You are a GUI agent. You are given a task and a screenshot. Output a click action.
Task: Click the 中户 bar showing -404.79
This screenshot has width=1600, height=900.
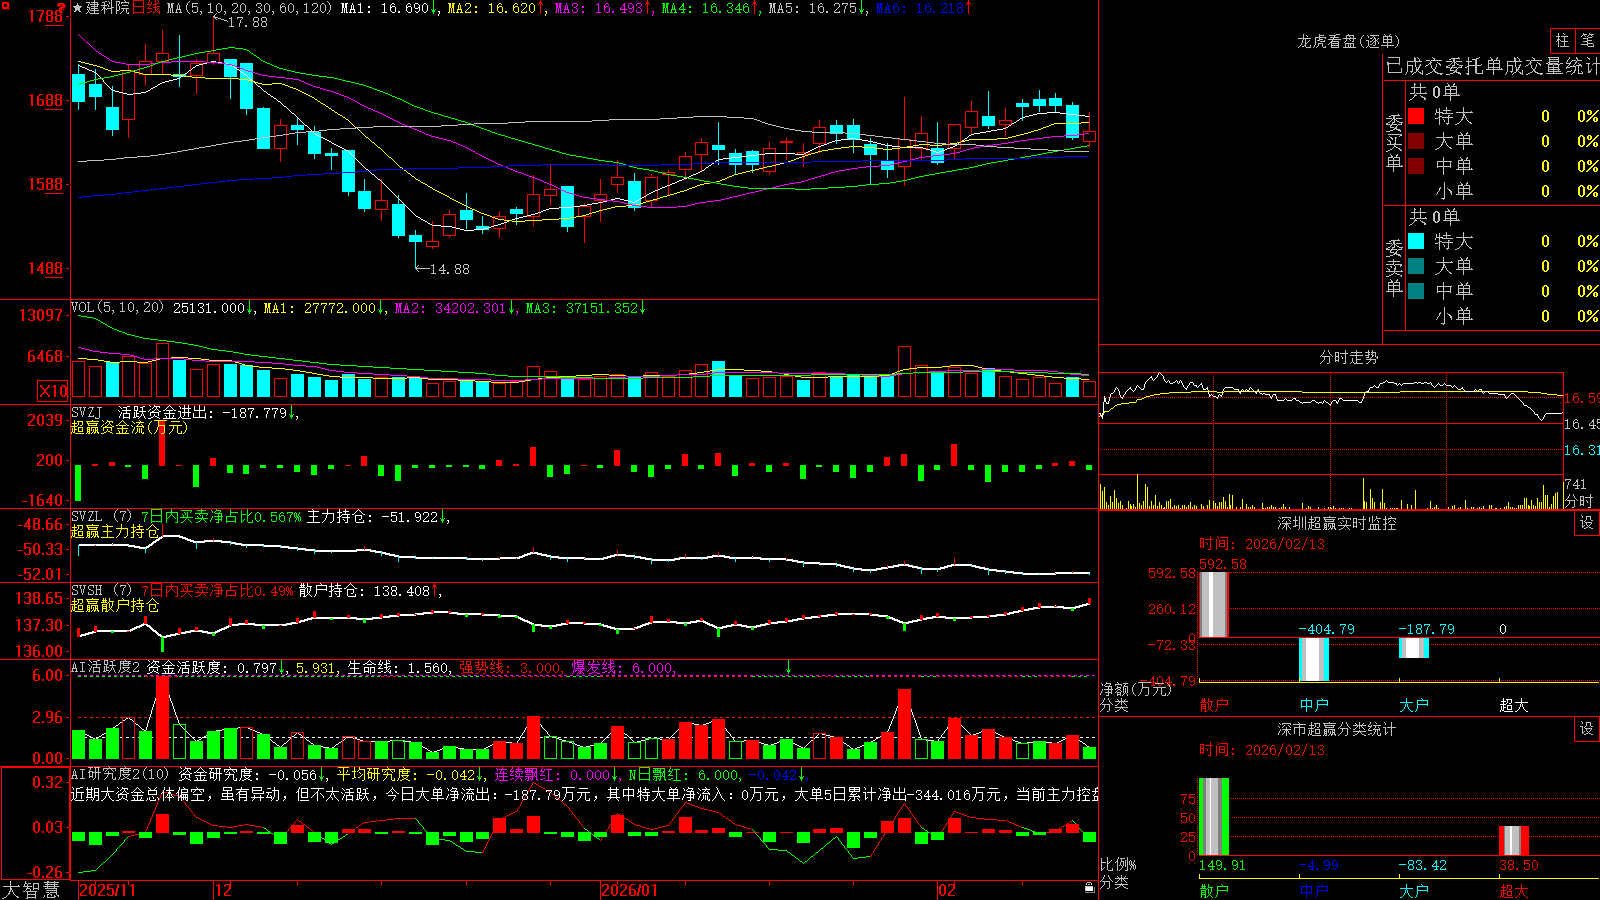pos(1314,659)
